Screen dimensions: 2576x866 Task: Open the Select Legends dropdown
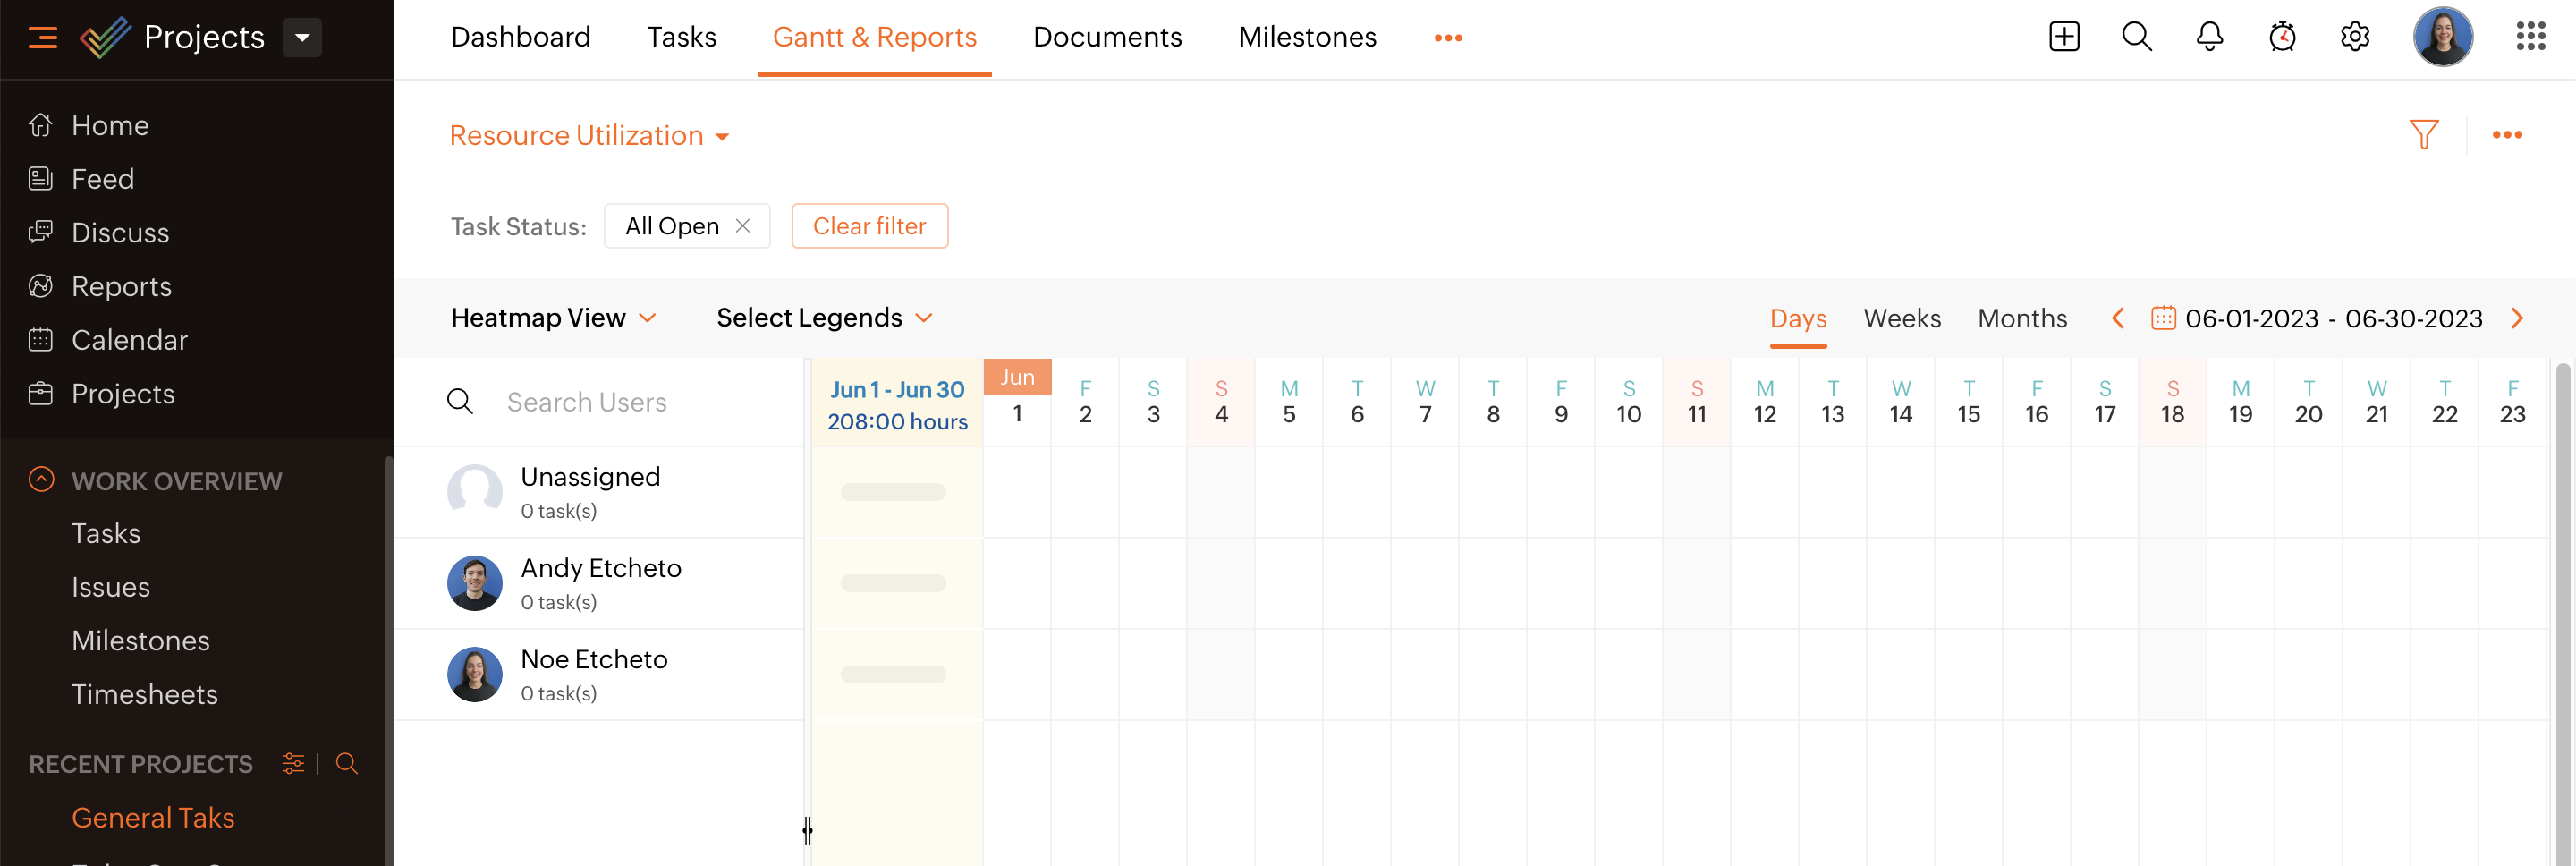[x=825, y=318]
